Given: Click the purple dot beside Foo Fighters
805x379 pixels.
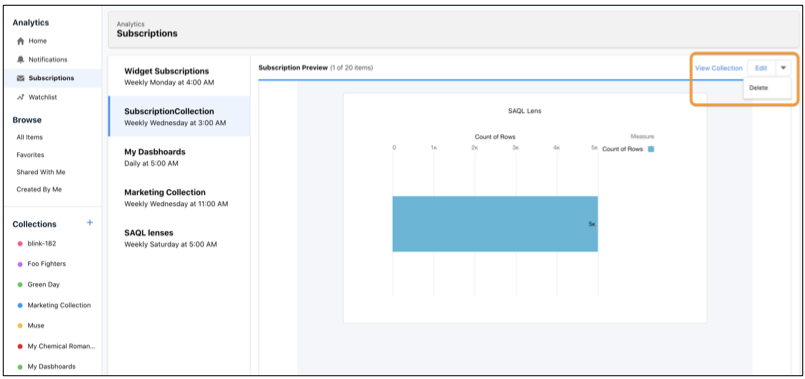Looking at the screenshot, I should pyautogui.click(x=20, y=264).
